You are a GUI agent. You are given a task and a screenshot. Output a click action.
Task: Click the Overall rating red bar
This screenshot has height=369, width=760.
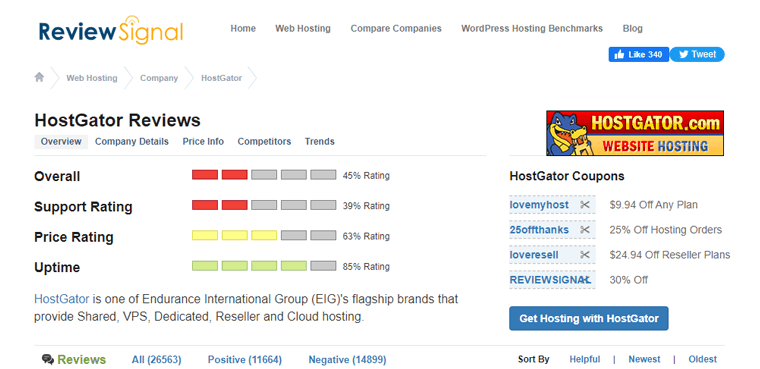264,175
